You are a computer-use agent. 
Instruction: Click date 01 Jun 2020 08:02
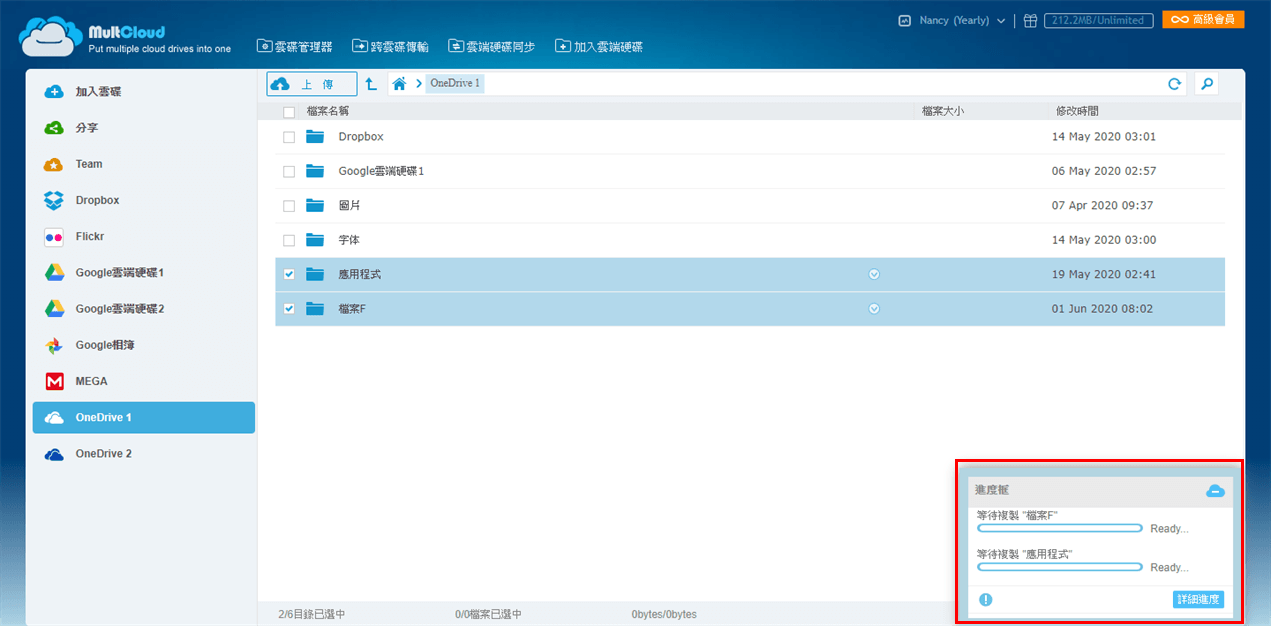coord(1102,309)
